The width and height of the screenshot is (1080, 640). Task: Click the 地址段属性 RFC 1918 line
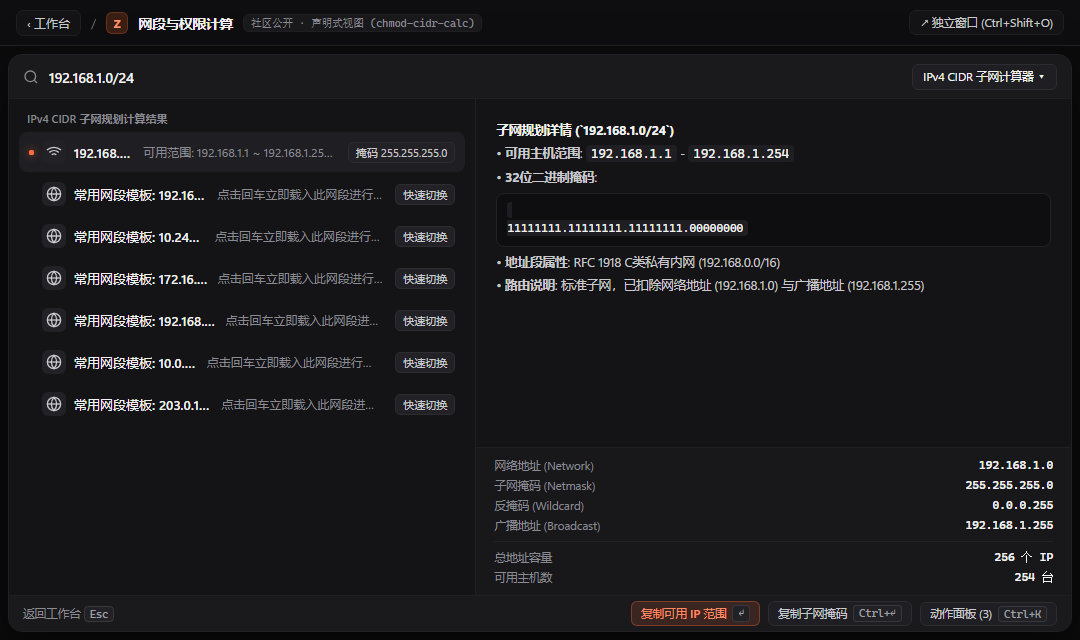(x=638, y=262)
